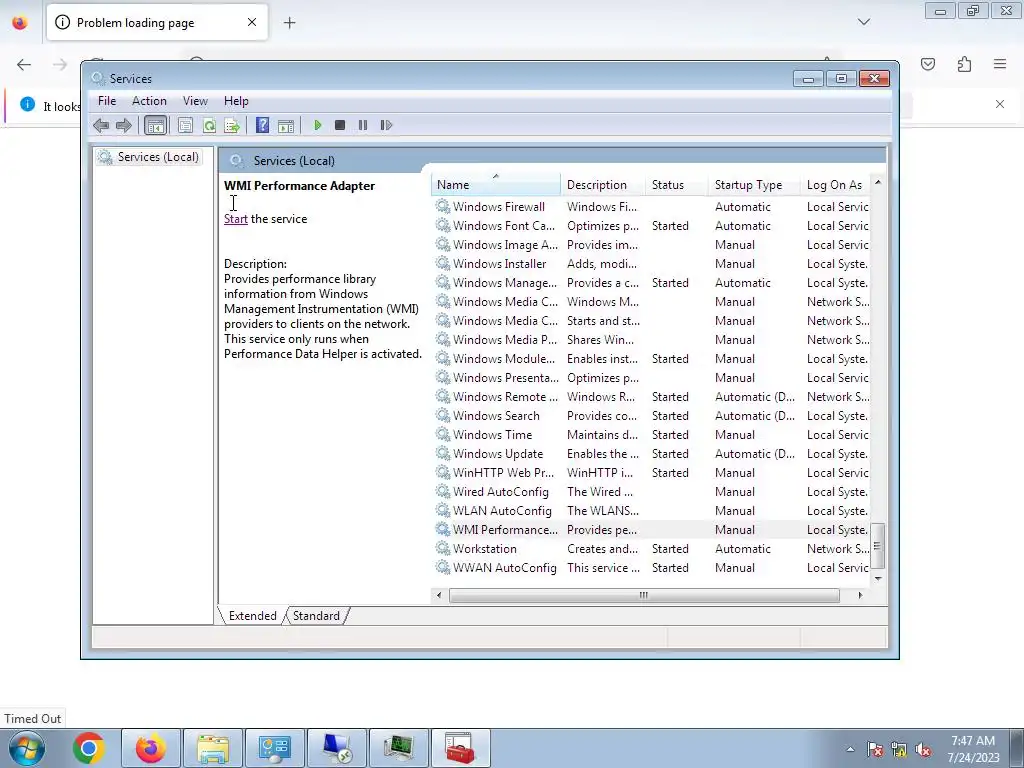Click the gear icon beside WinHTTP Web Proxy
The width and height of the screenshot is (1024, 768).
tap(443, 472)
